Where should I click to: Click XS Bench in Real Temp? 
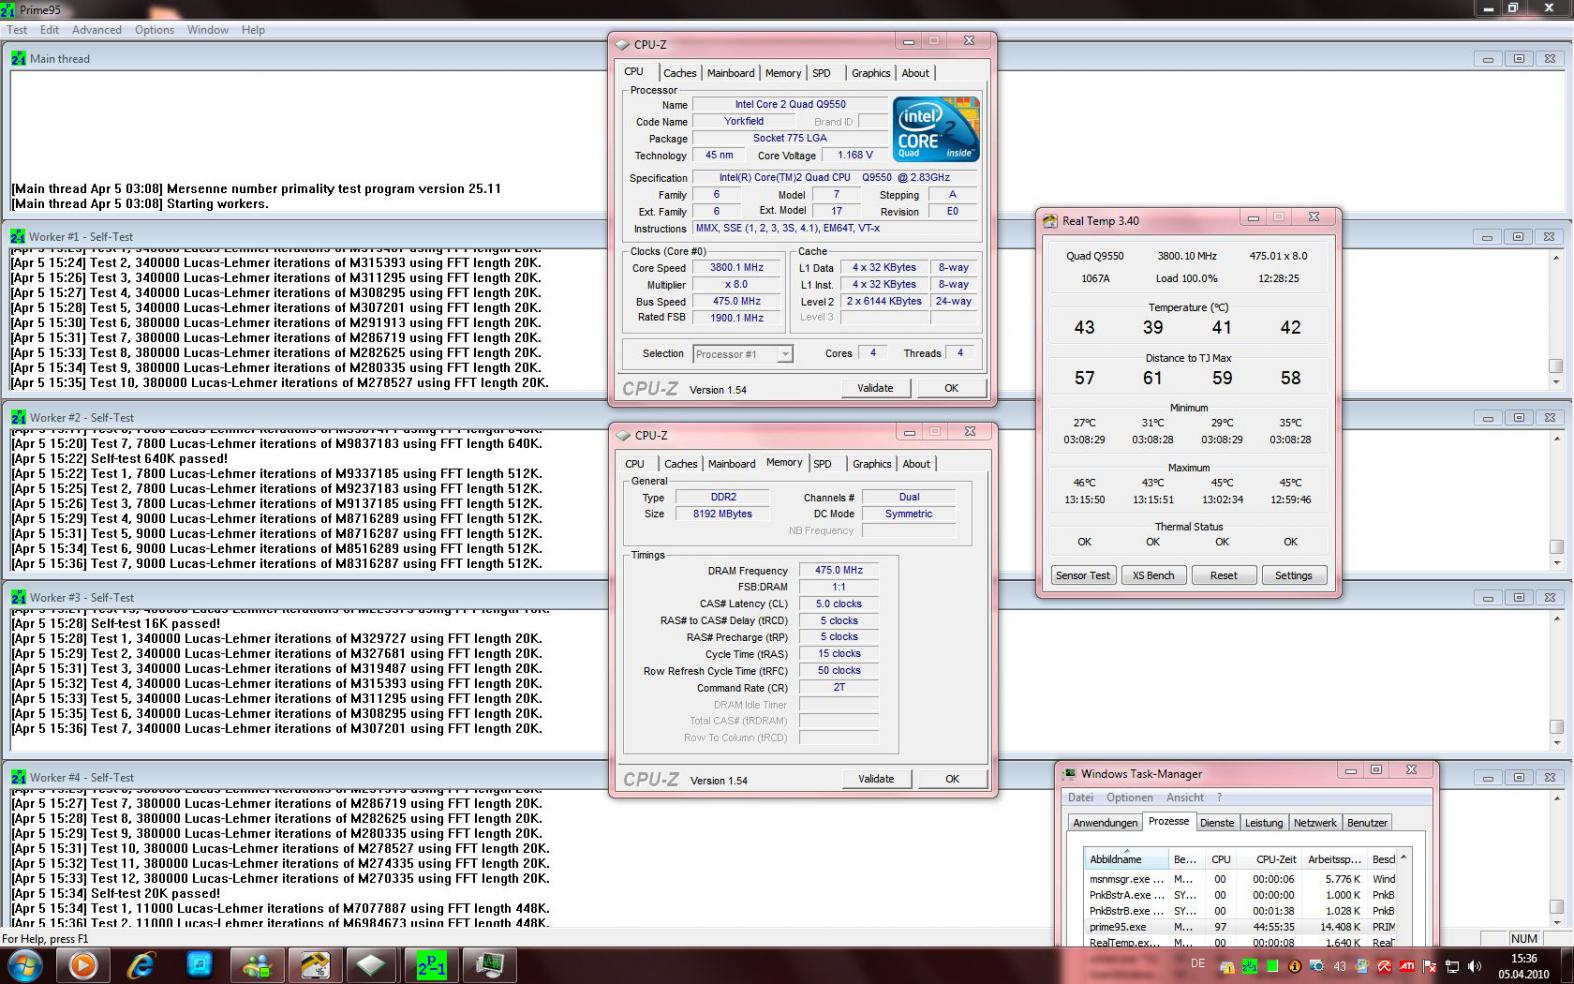pyautogui.click(x=1153, y=576)
